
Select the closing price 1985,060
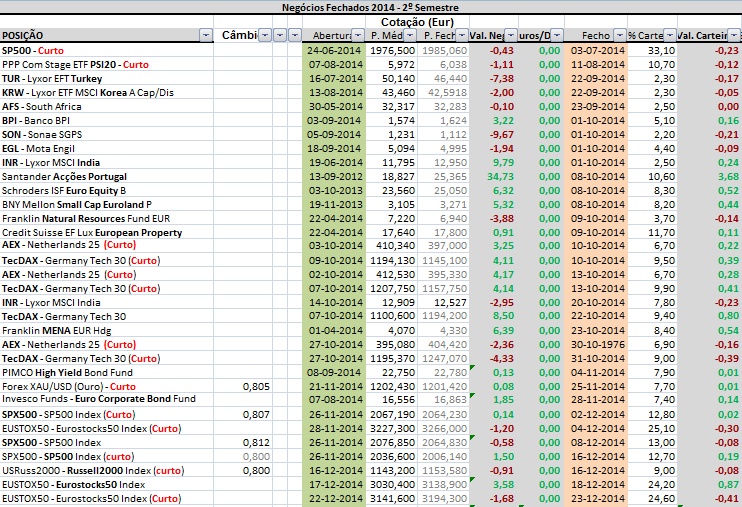[x=443, y=51]
